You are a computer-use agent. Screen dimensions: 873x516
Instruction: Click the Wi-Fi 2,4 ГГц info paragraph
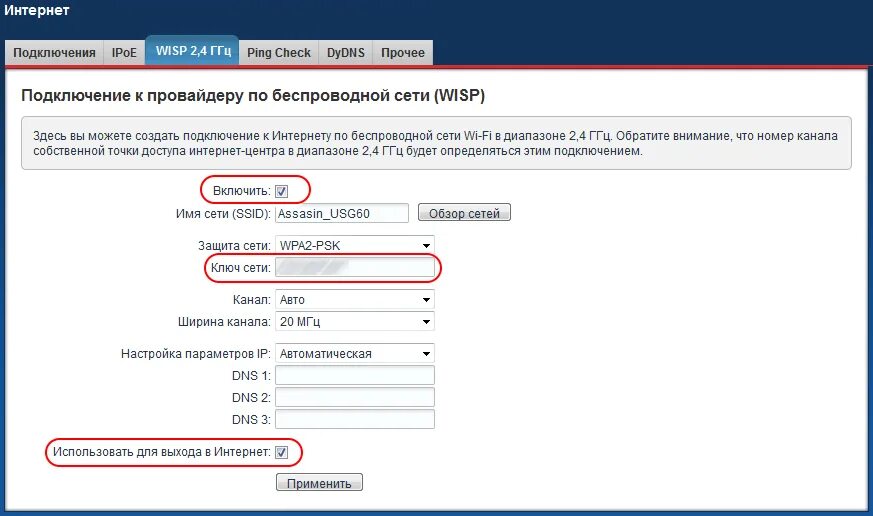click(x=436, y=143)
